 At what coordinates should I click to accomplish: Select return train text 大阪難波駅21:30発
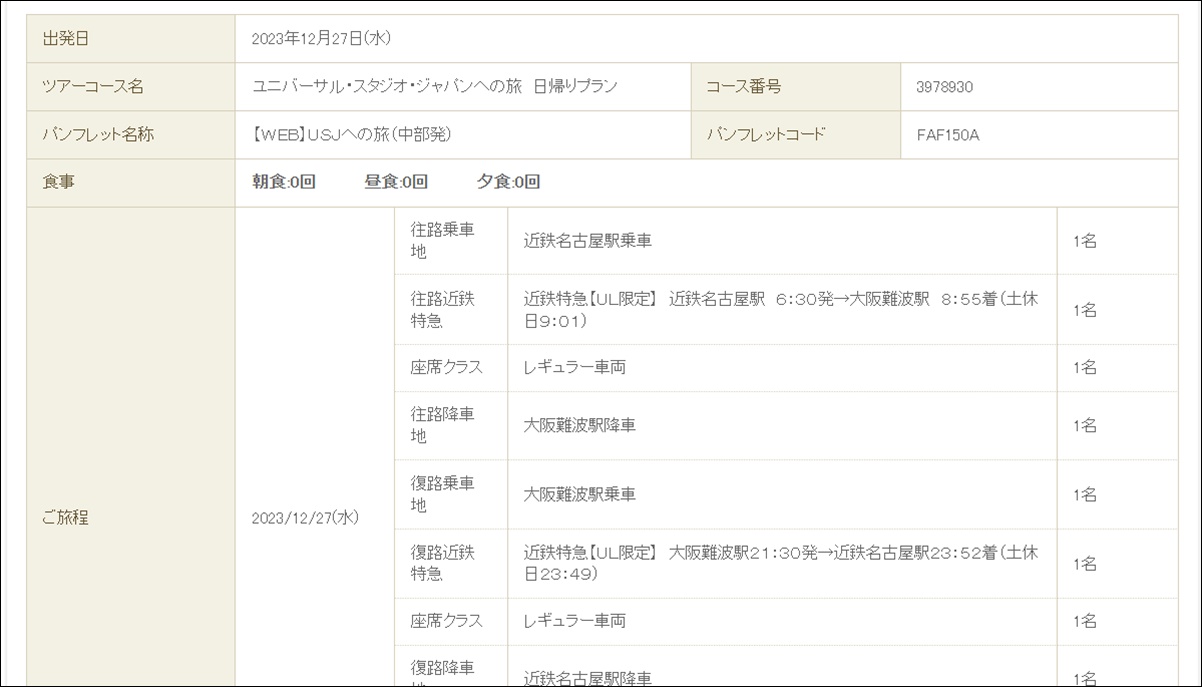click(x=745, y=552)
